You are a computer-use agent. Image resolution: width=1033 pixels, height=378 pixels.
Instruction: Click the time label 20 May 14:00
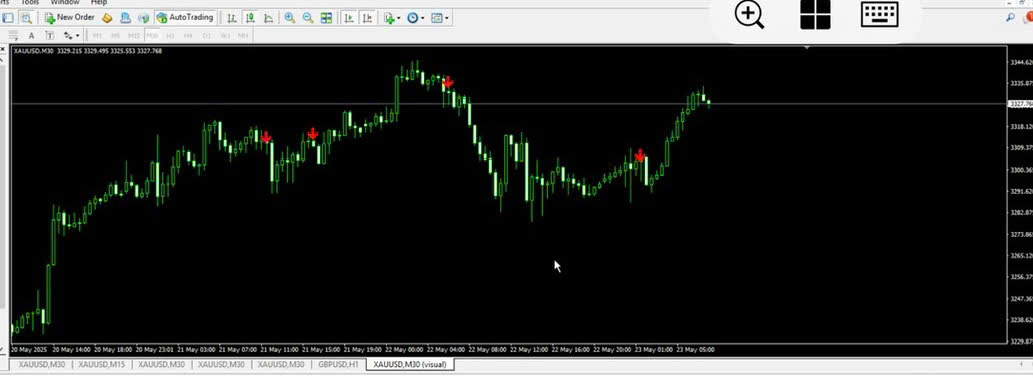pos(71,350)
